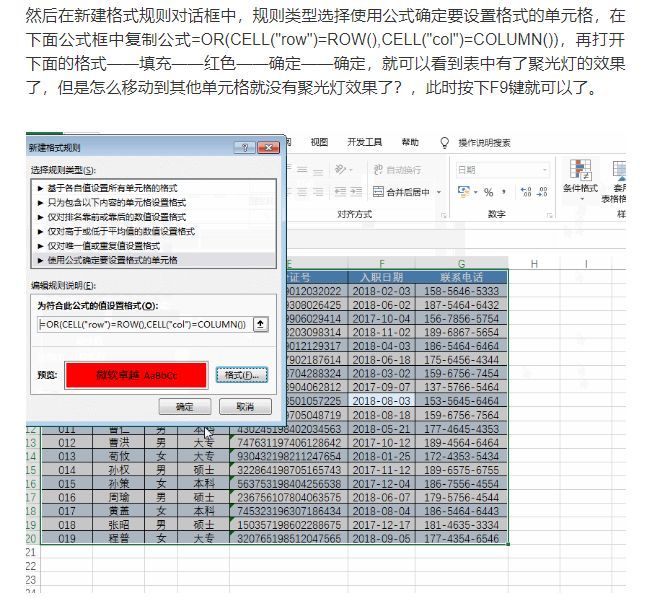Click cell 2018-09-05

point(382,538)
